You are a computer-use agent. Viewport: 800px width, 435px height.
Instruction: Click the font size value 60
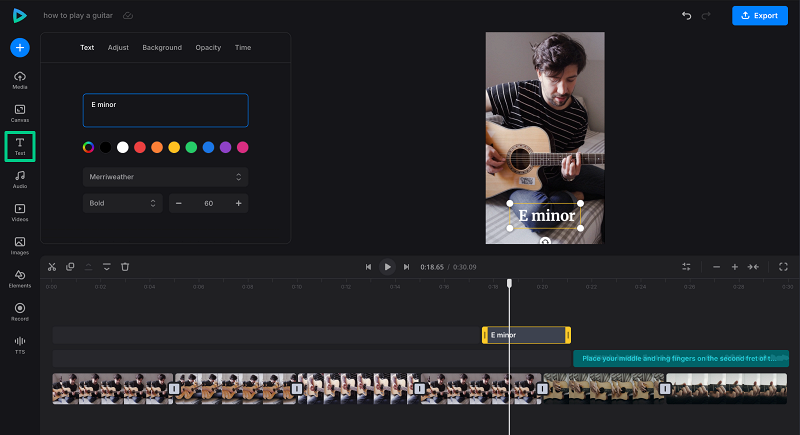pyautogui.click(x=209, y=203)
